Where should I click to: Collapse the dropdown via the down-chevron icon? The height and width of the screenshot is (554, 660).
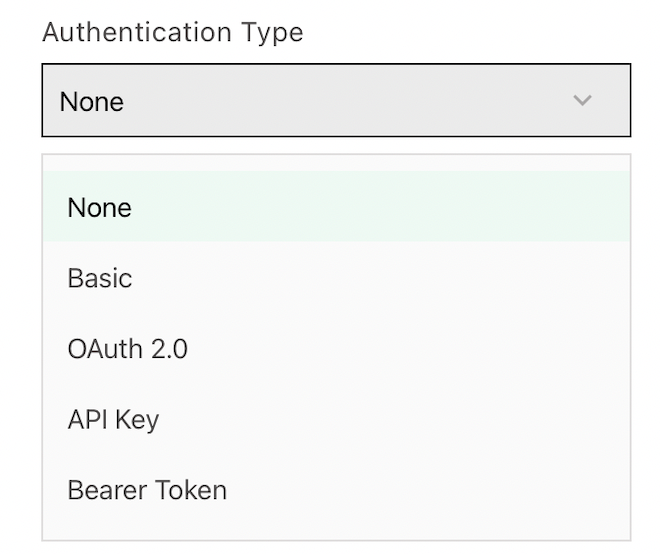583,100
